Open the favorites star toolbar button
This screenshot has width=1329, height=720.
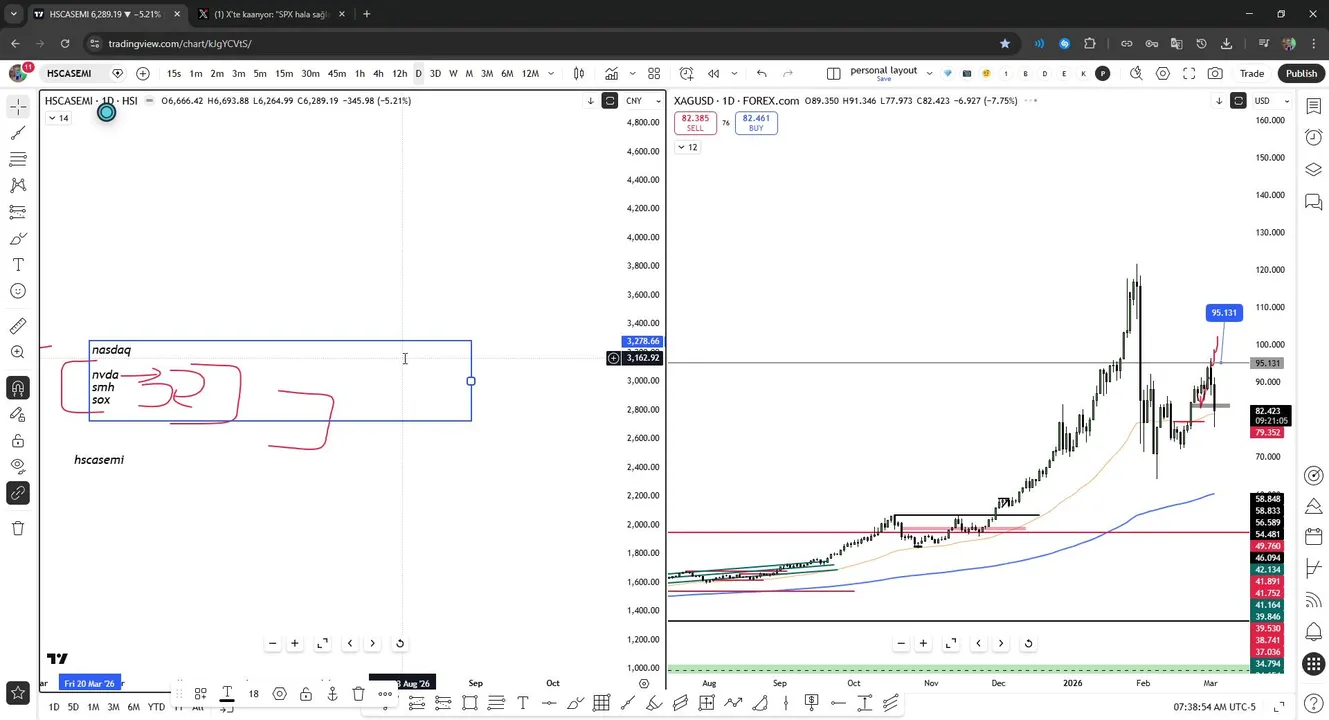[x=18, y=692]
